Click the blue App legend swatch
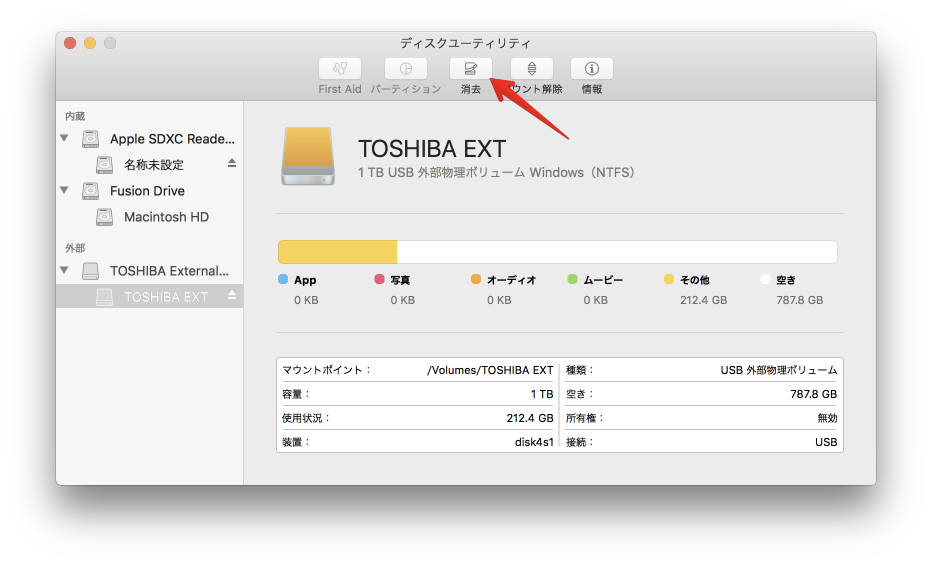The image size is (932, 565). coord(283,279)
